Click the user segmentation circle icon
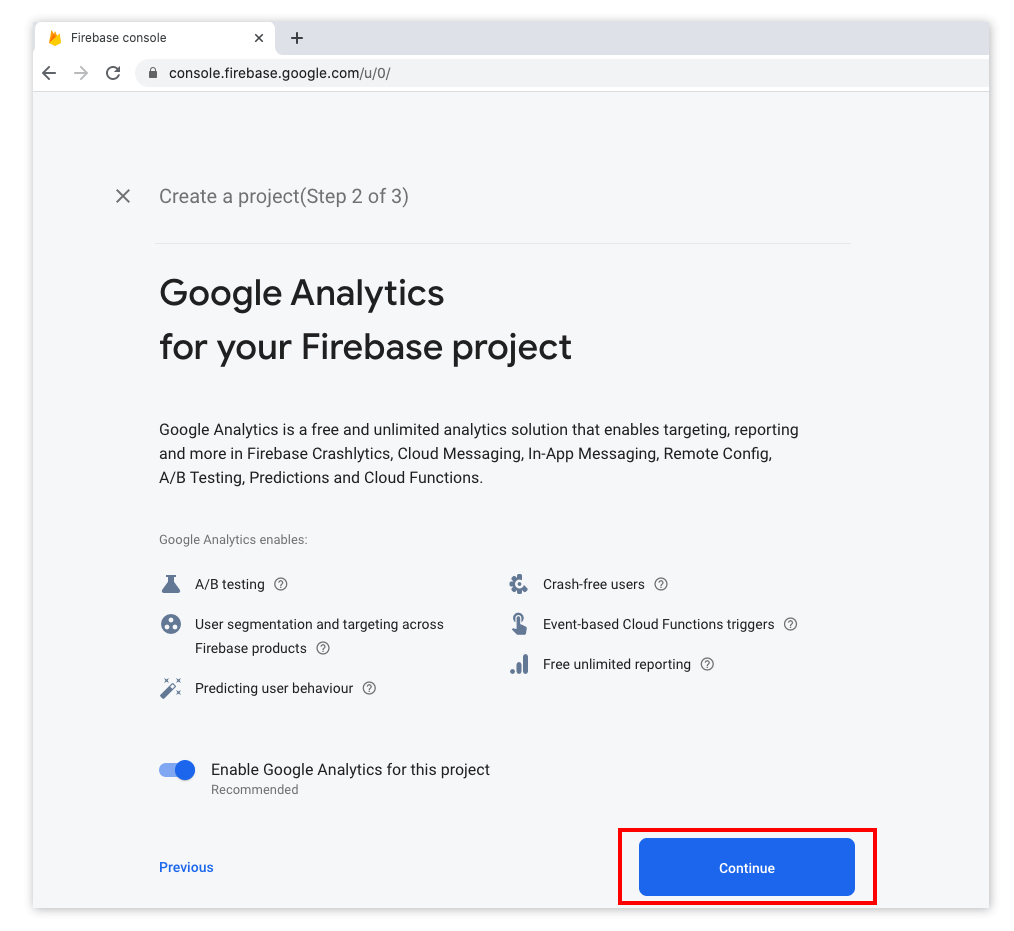Viewport: 1014px width, 931px height. [171, 625]
